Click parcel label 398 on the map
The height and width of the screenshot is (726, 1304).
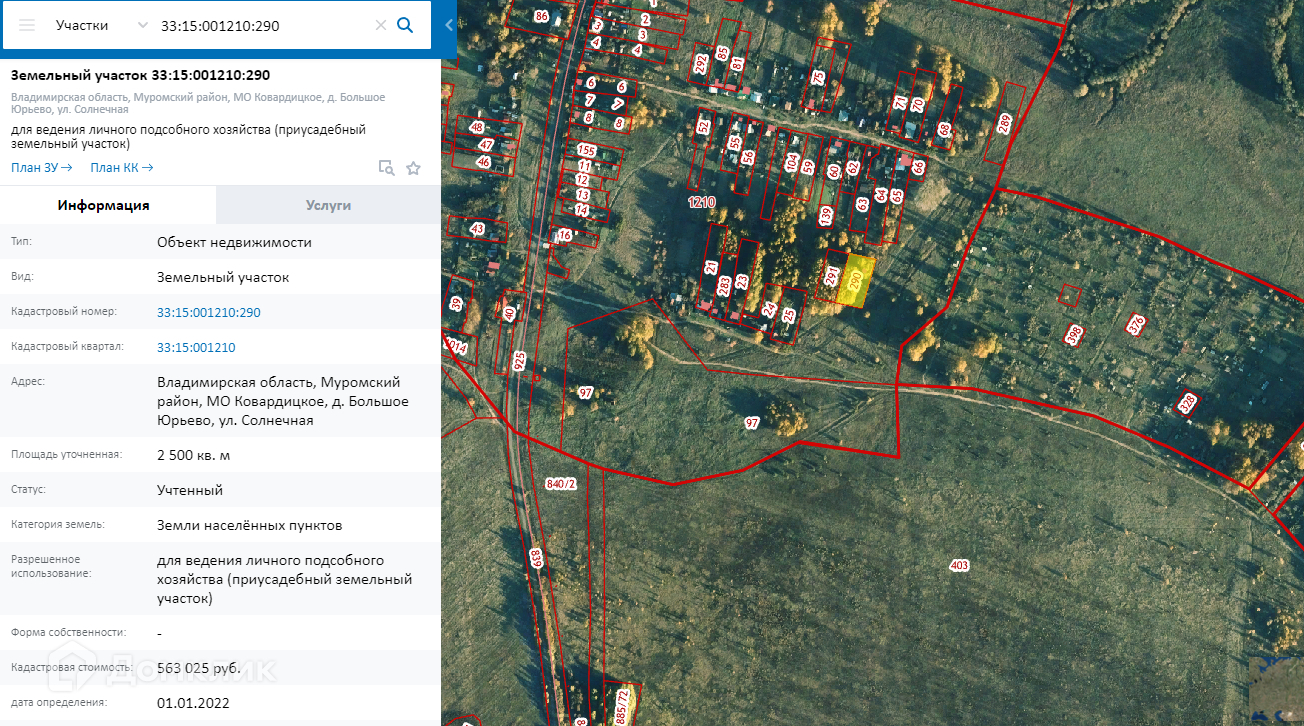point(1074,335)
